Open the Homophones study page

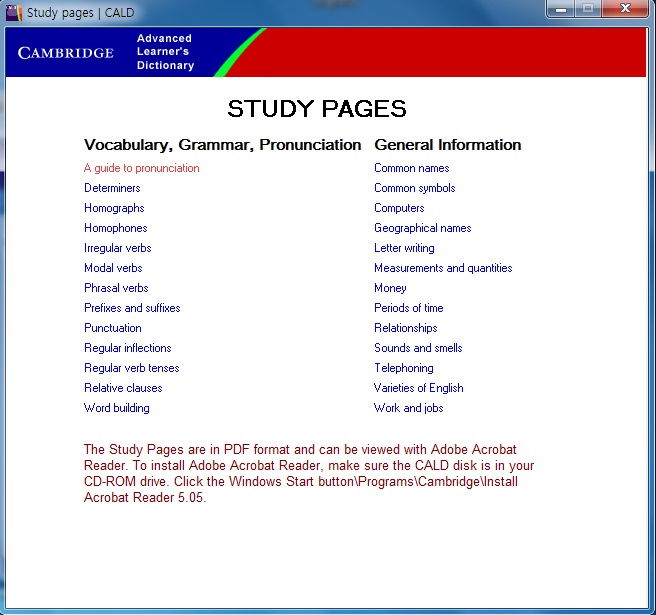(116, 228)
